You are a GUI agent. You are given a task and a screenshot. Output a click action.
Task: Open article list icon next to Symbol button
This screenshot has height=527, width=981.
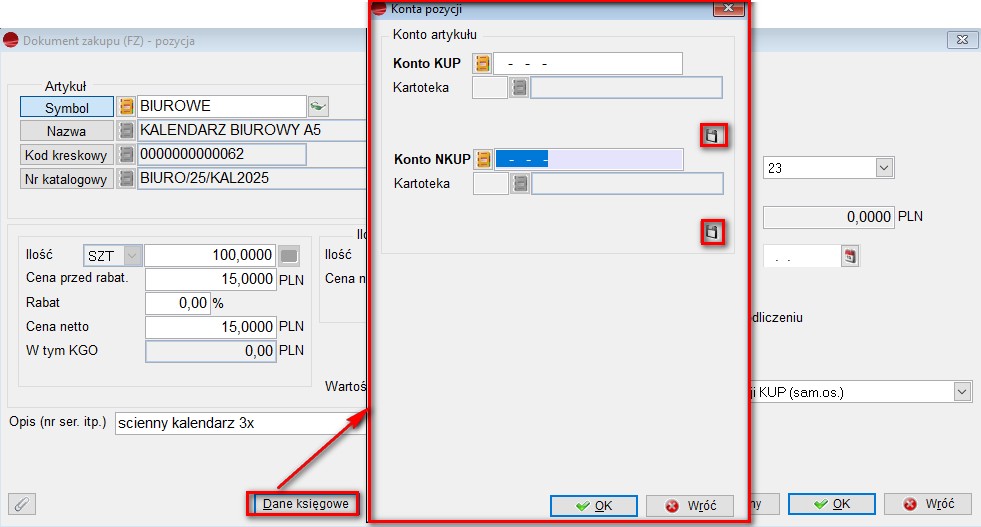(x=127, y=107)
